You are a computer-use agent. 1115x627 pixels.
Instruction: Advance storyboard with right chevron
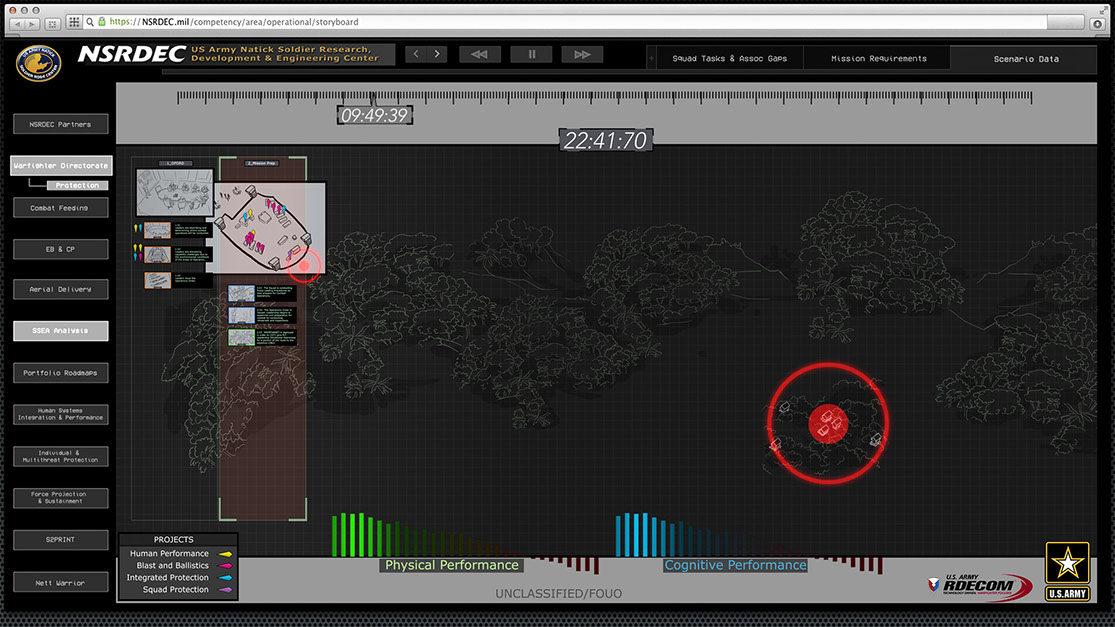point(438,54)
